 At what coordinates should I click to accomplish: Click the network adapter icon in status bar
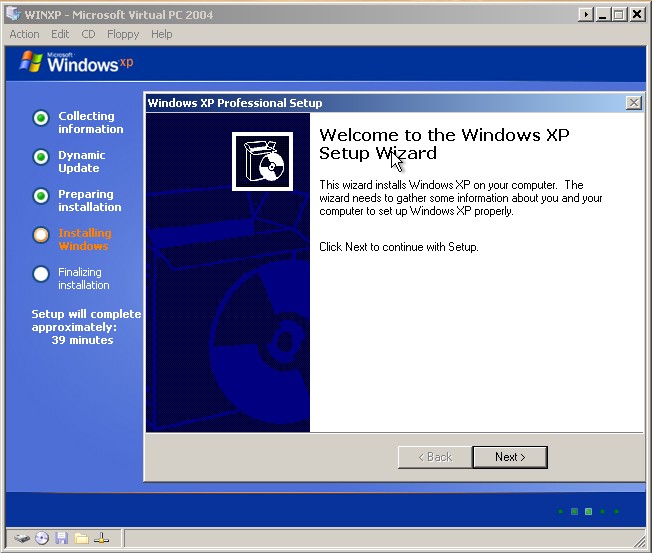pyautogui.click(x=101, y=538)
